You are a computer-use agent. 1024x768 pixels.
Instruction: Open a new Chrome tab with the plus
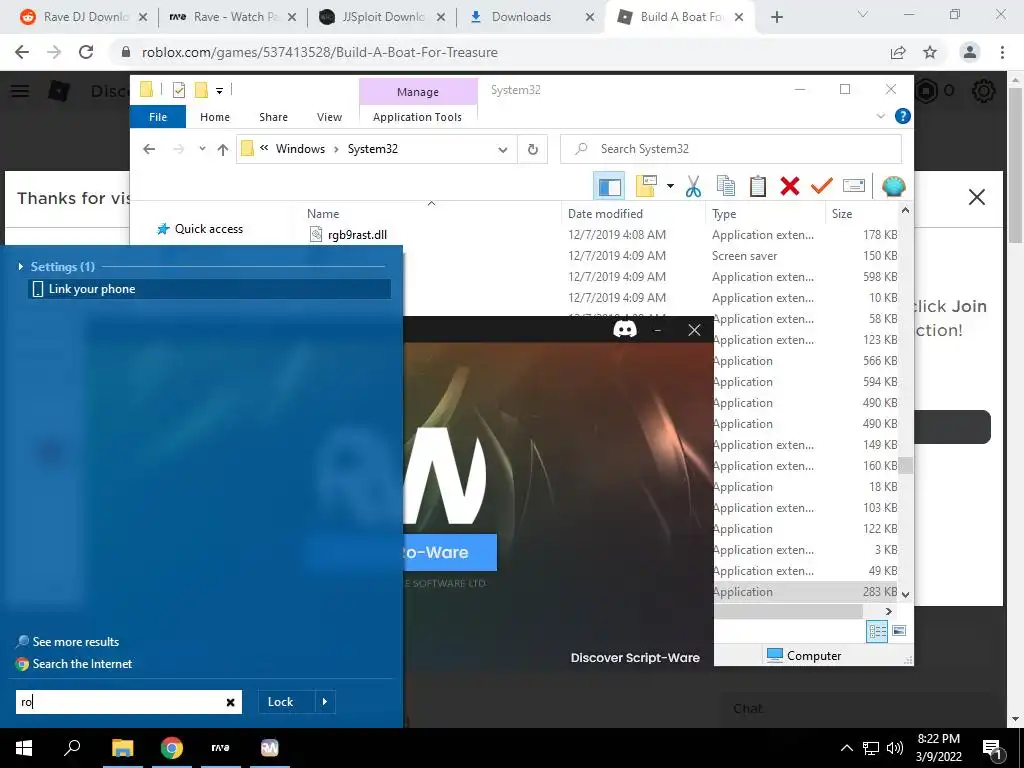click(x=776, y=17)
